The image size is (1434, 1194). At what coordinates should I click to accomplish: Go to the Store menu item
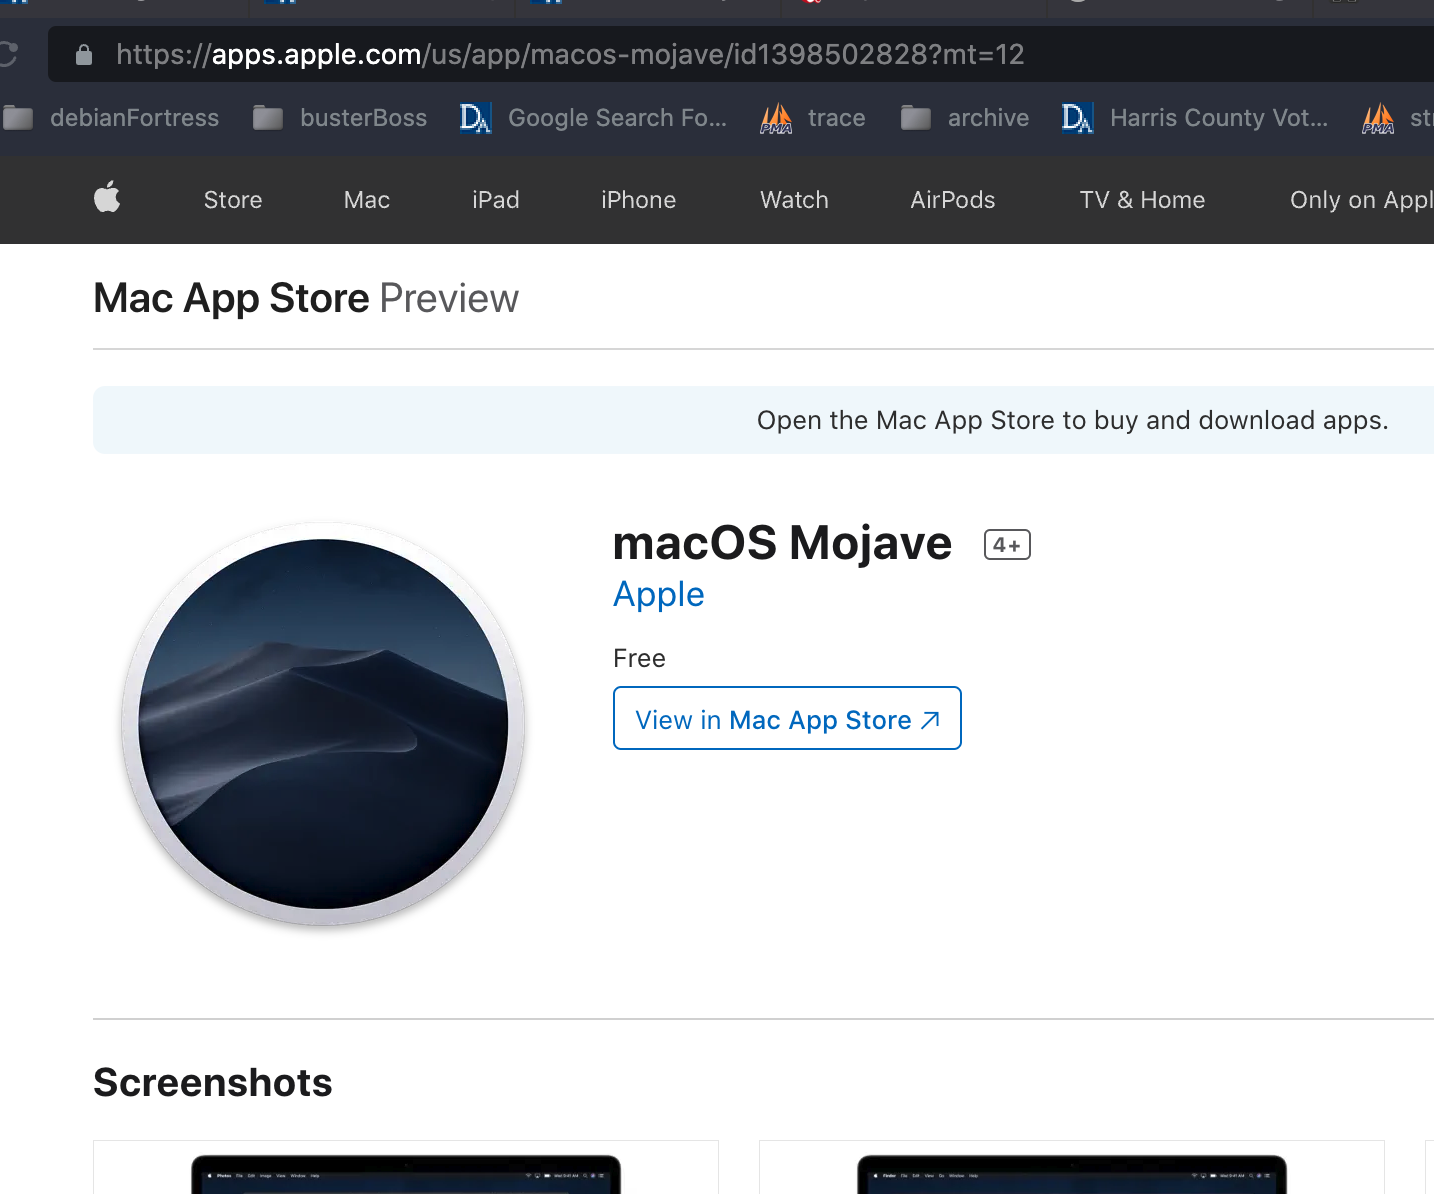(233, 200)
